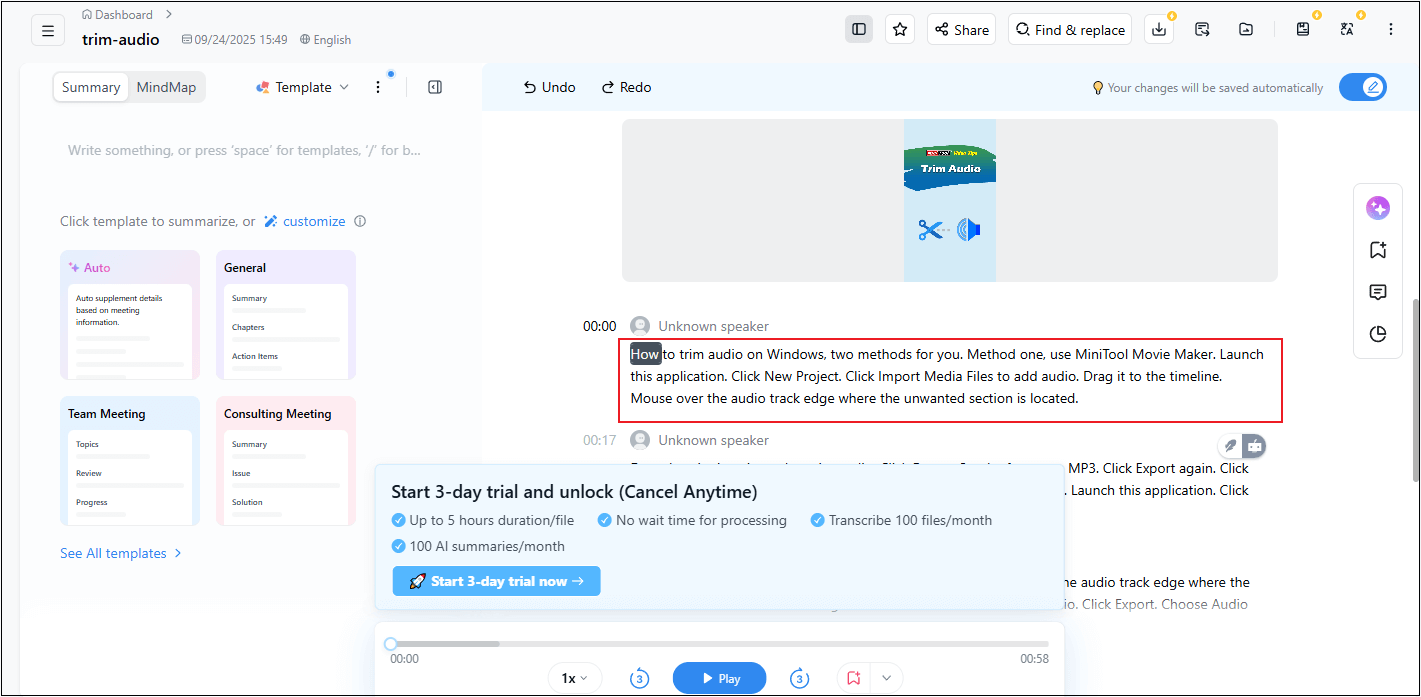Click Unknown speaker label at 00:00
Screen dimensions: 1421x697
(714, 326)
